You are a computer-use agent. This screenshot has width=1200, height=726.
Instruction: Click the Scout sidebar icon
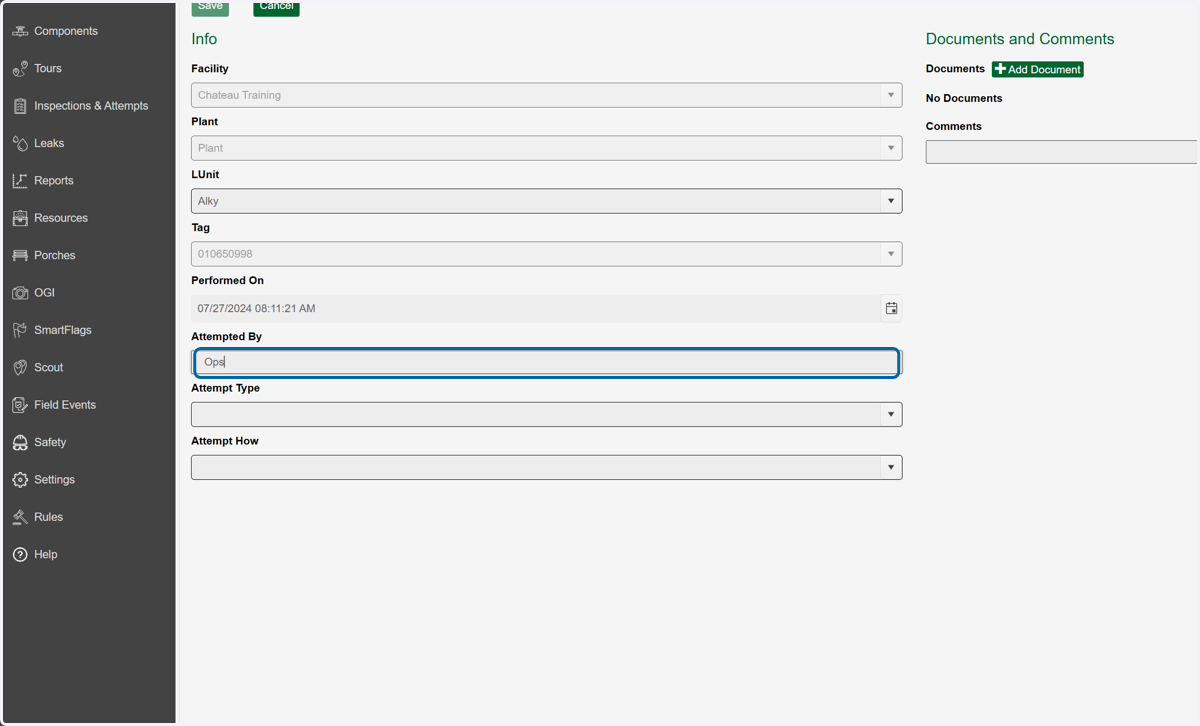coord(20,368)
